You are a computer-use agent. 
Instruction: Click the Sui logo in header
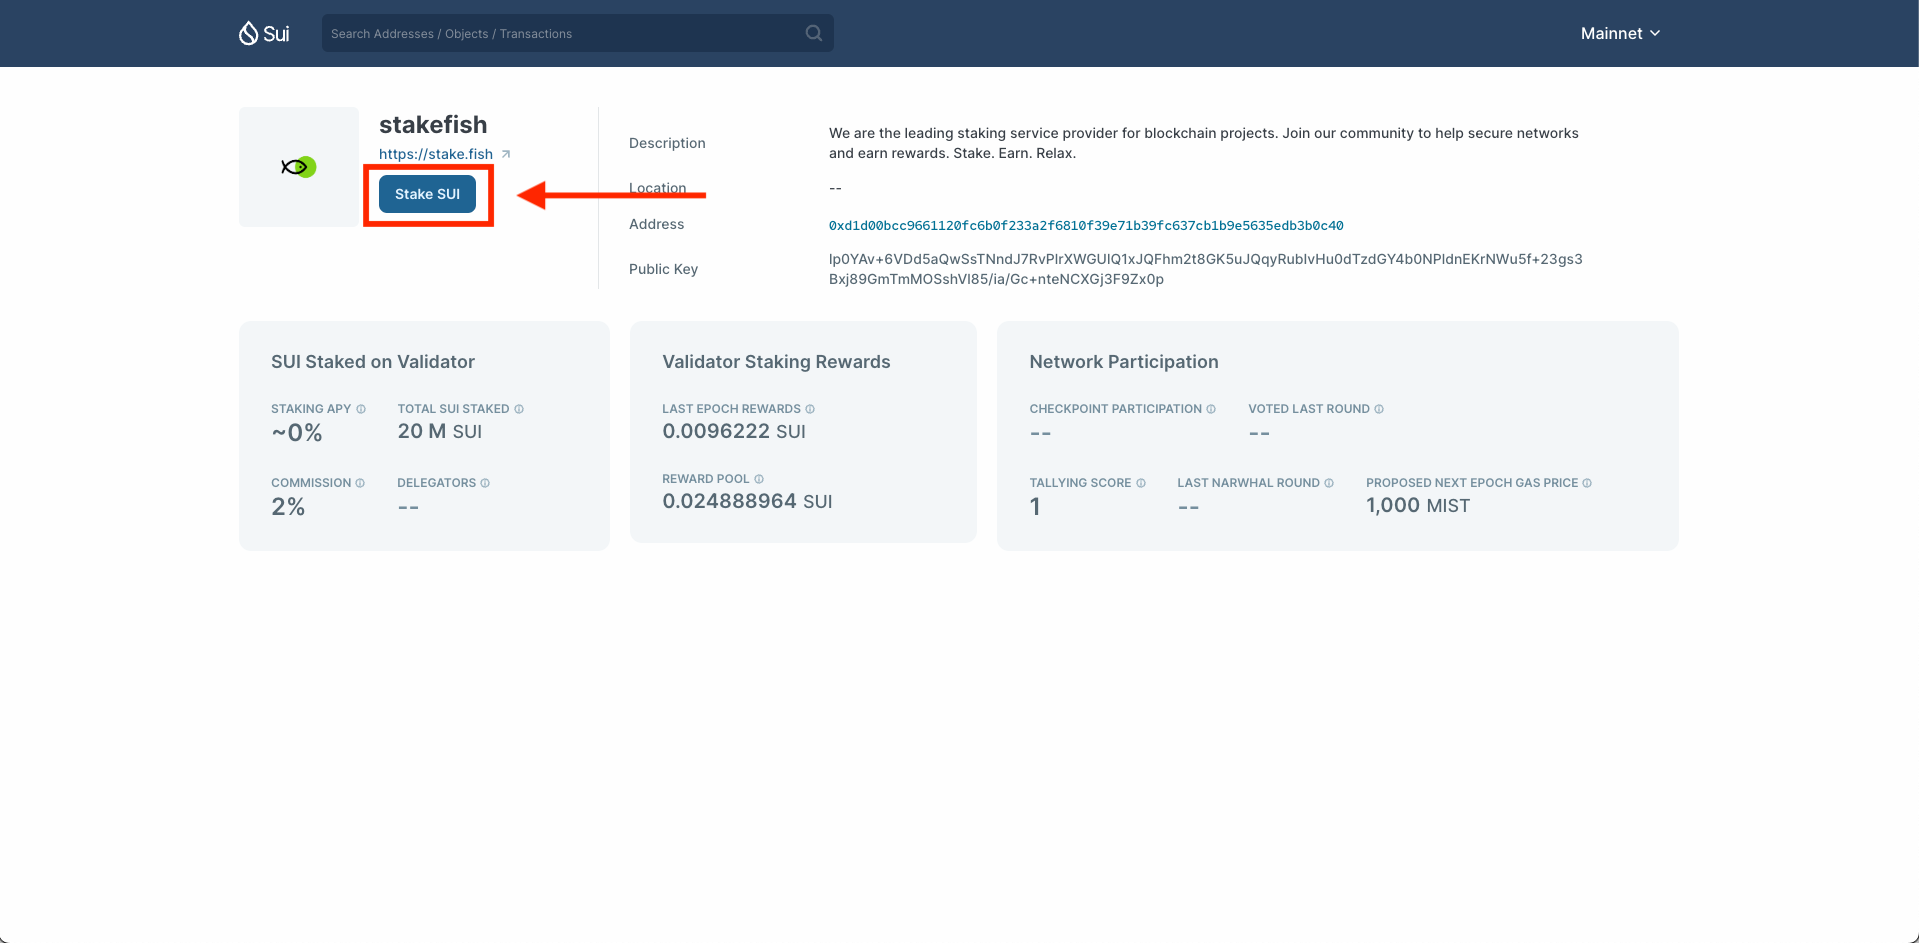264,33
